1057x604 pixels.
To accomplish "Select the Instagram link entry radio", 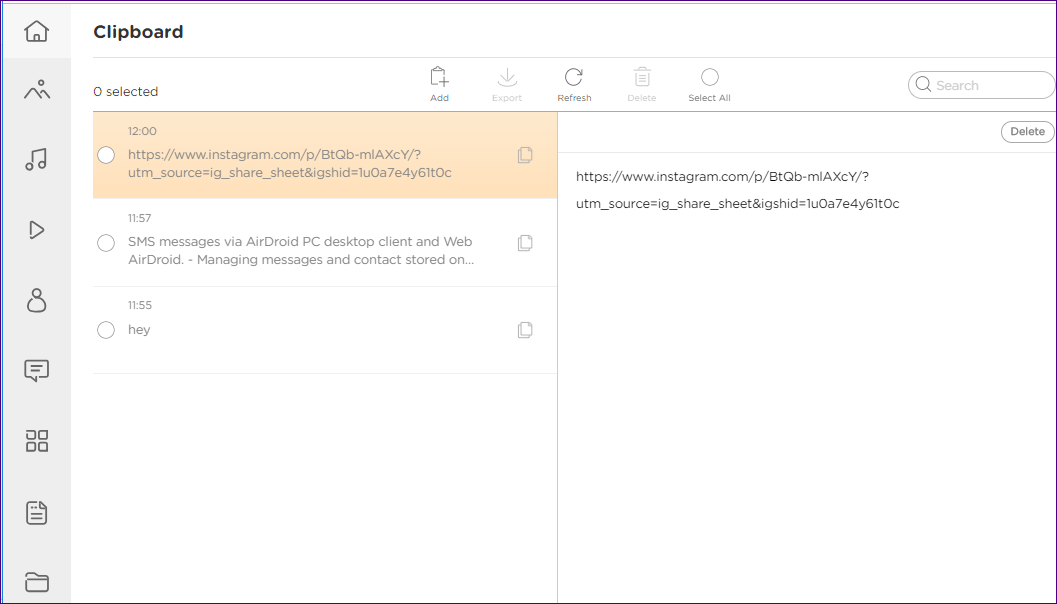I will coord(106,155).
